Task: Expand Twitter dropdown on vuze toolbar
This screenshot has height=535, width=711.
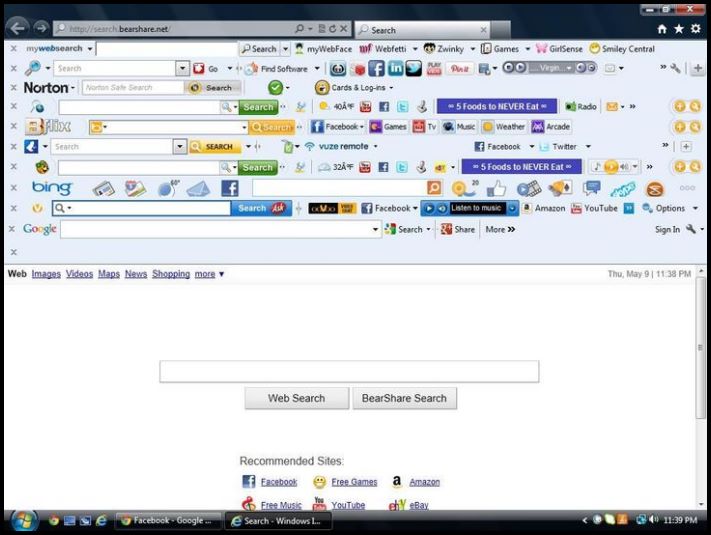Action: (588, 146)
